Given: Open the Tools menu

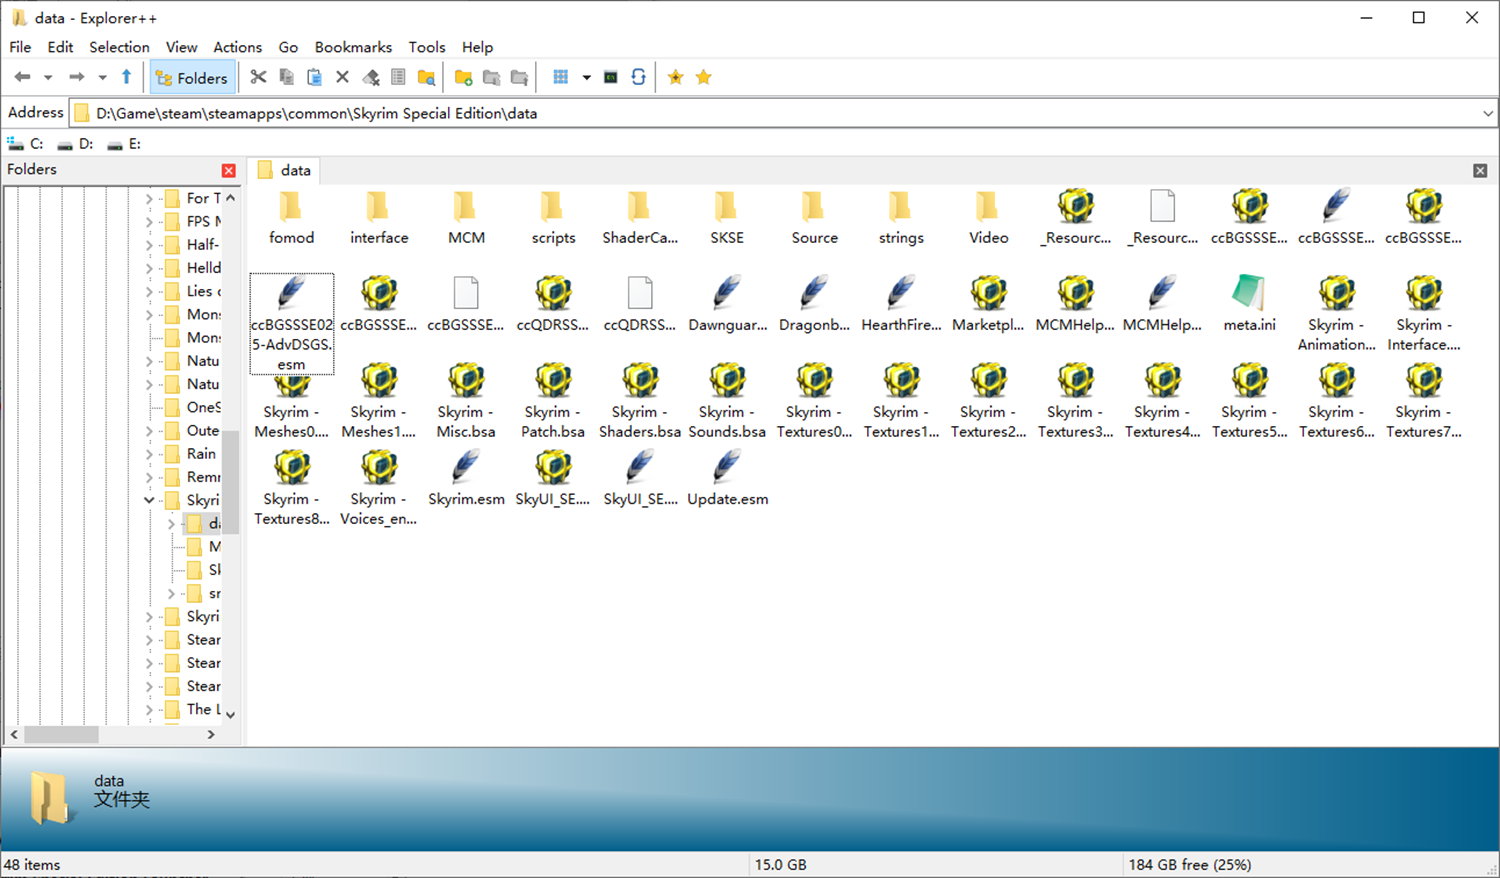Looking at the screenshot, I should (427, 47).
